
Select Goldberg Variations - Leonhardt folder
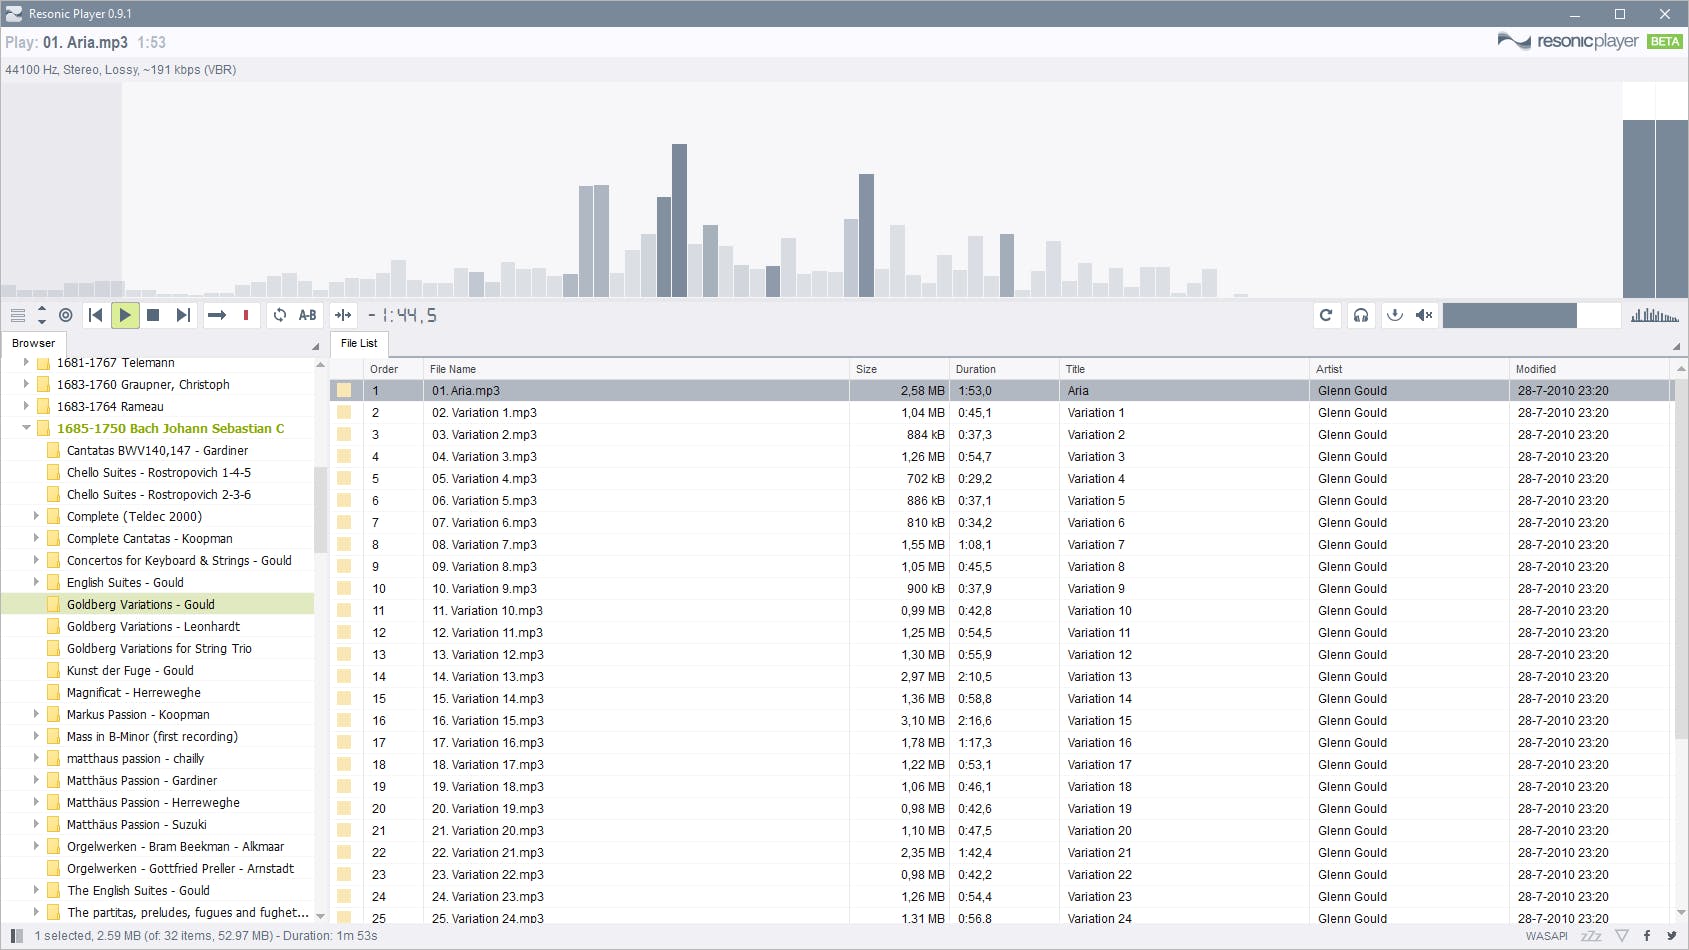(x=153, y=626)
